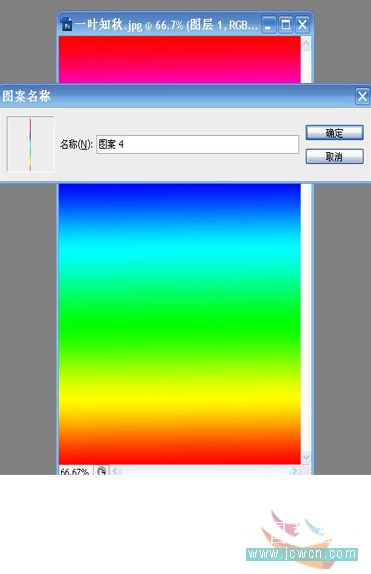Click the 图案名称 dialog title text
Image resolution: width=371 pixels, height=574 pixels.
[x=26, y=97]
